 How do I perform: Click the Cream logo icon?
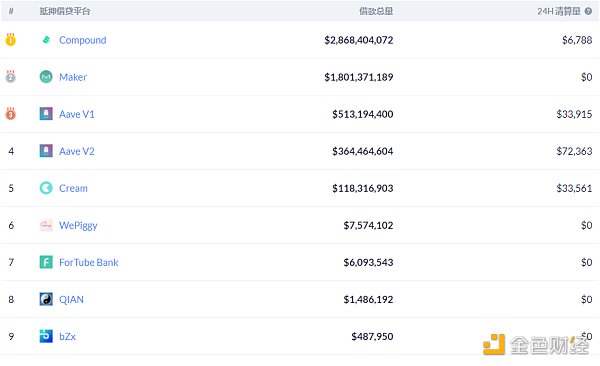tap(46, 188)
